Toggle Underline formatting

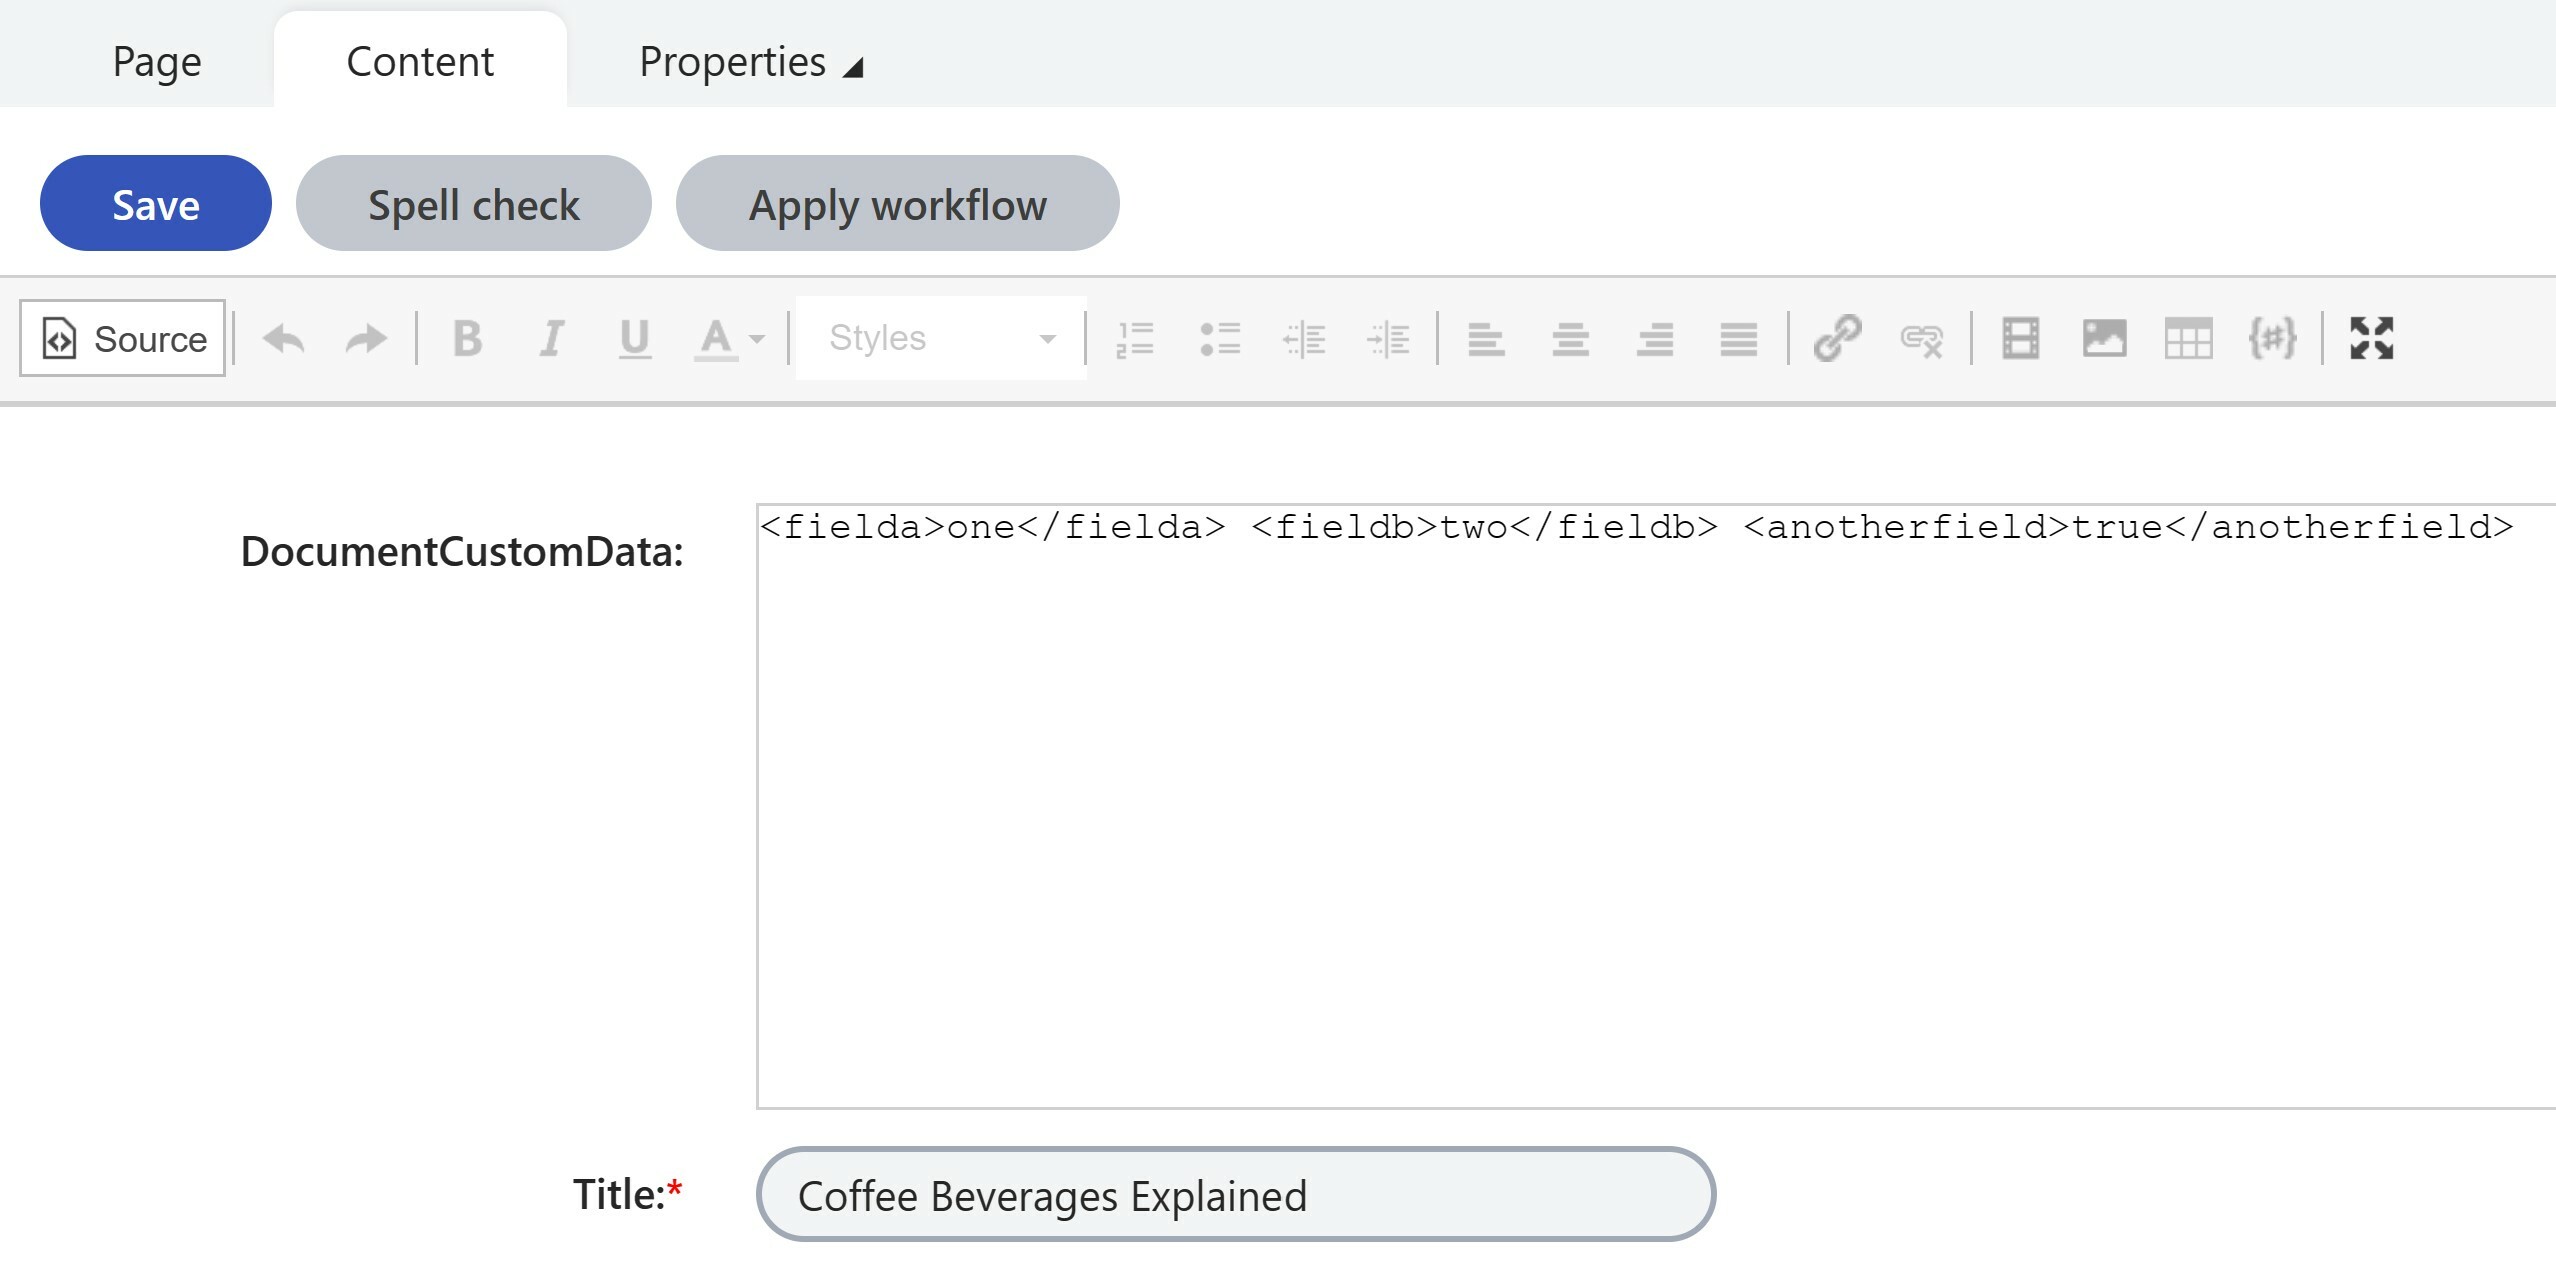pos(635,338)
